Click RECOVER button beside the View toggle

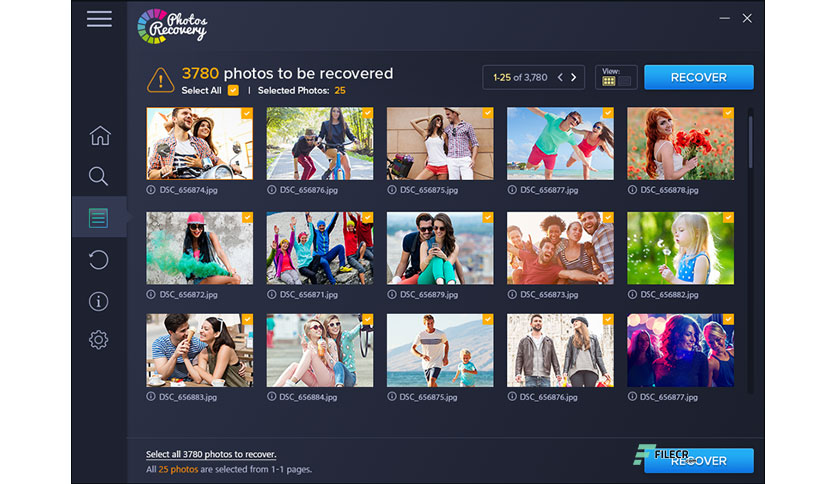[x=698, y=77]
